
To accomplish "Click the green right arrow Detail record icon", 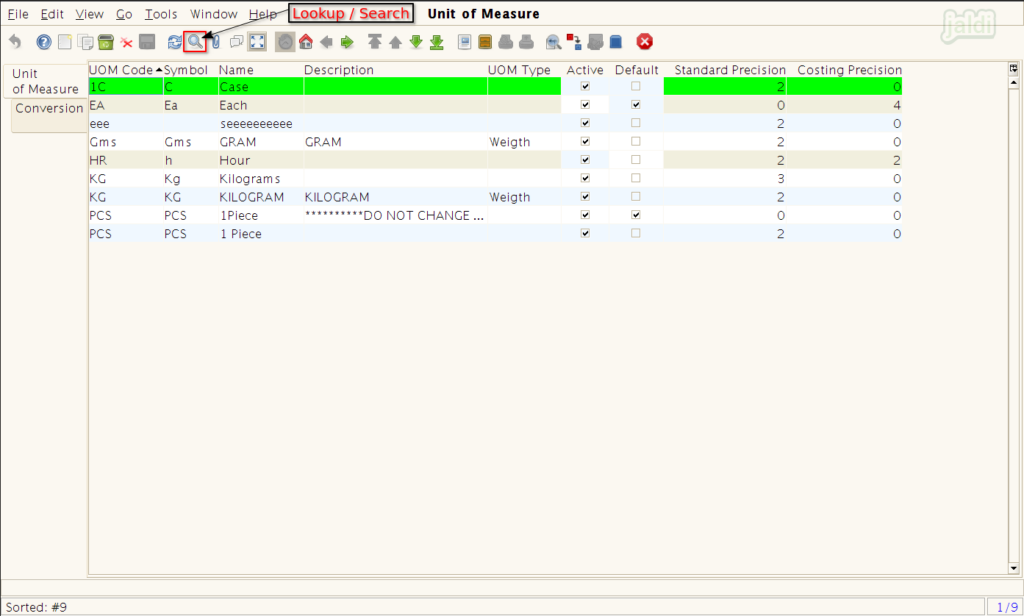I will pos(347,42).
